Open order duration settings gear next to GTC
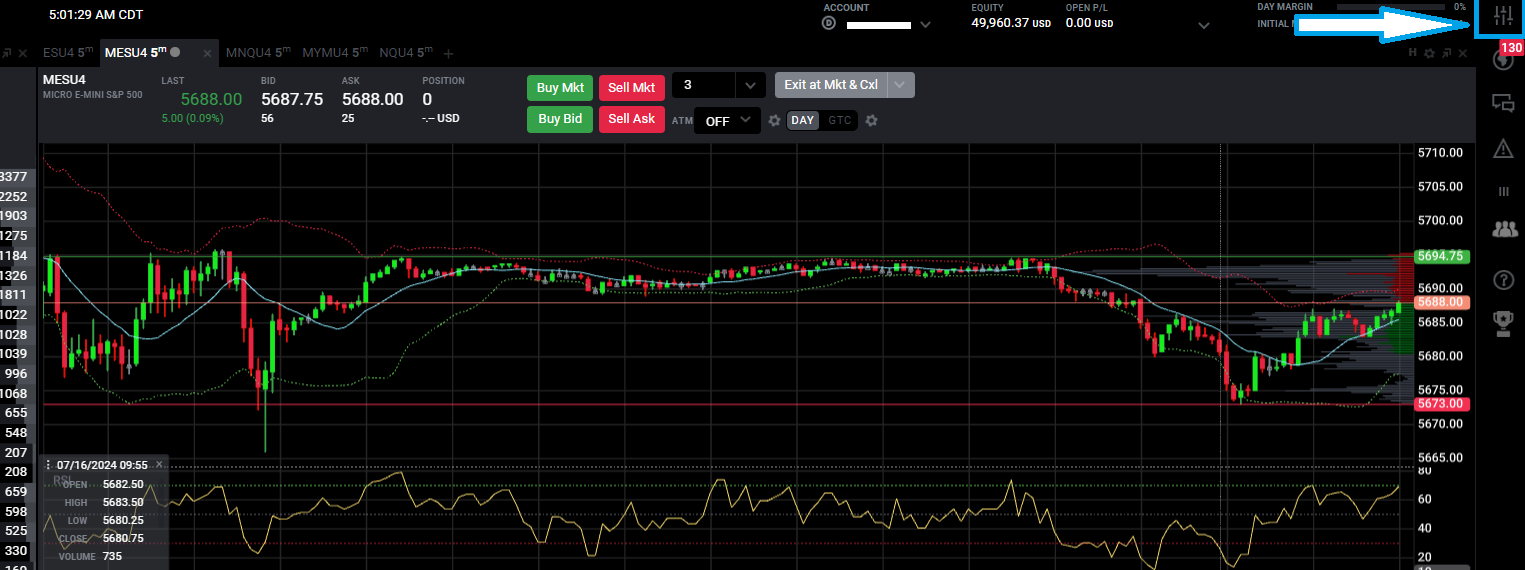Viewport: 1525px width, 570px height. coord(871,121)
